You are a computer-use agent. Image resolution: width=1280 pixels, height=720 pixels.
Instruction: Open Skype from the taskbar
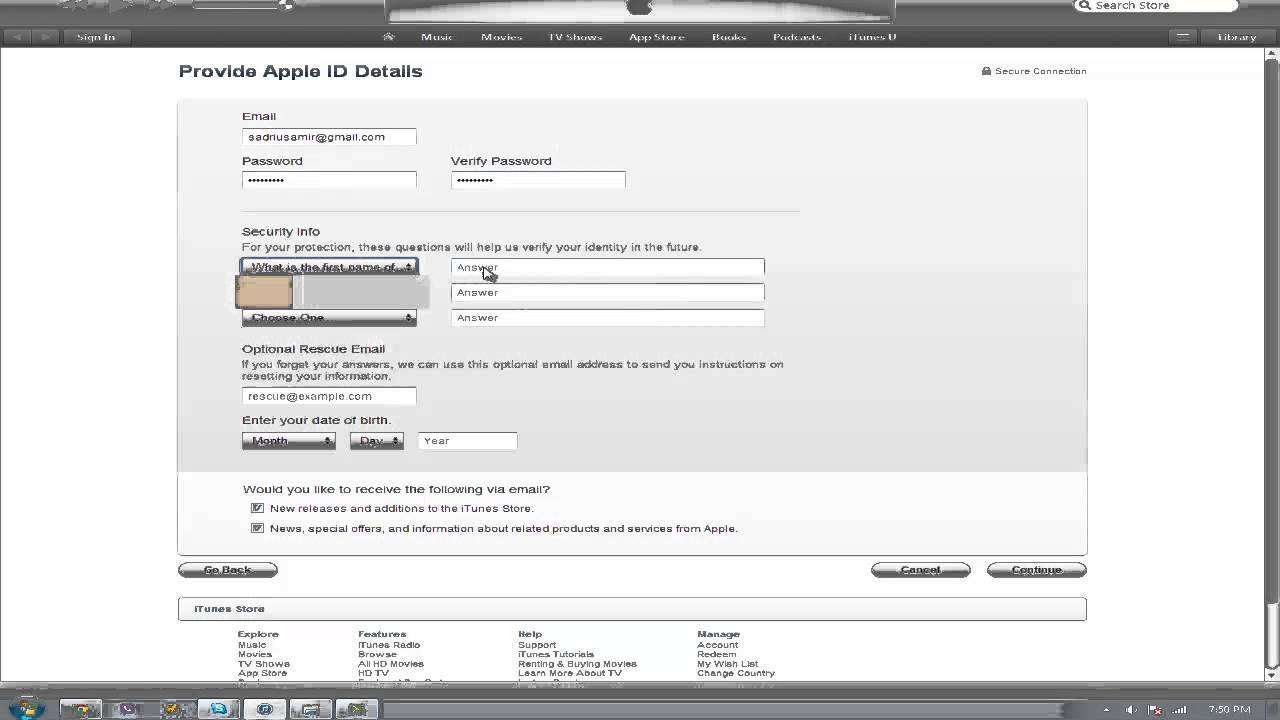(218, 709)
